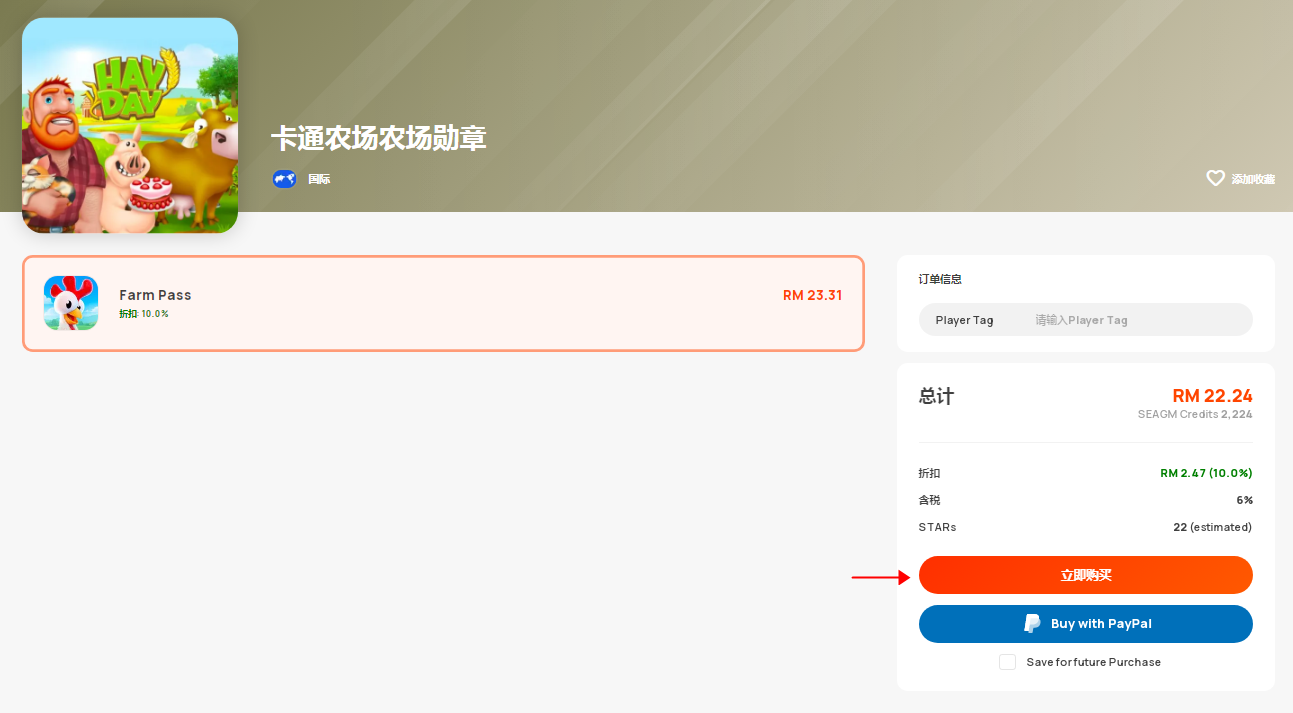
Task: Click the total RM 22.24 amount
Action: click(1212, 396)
